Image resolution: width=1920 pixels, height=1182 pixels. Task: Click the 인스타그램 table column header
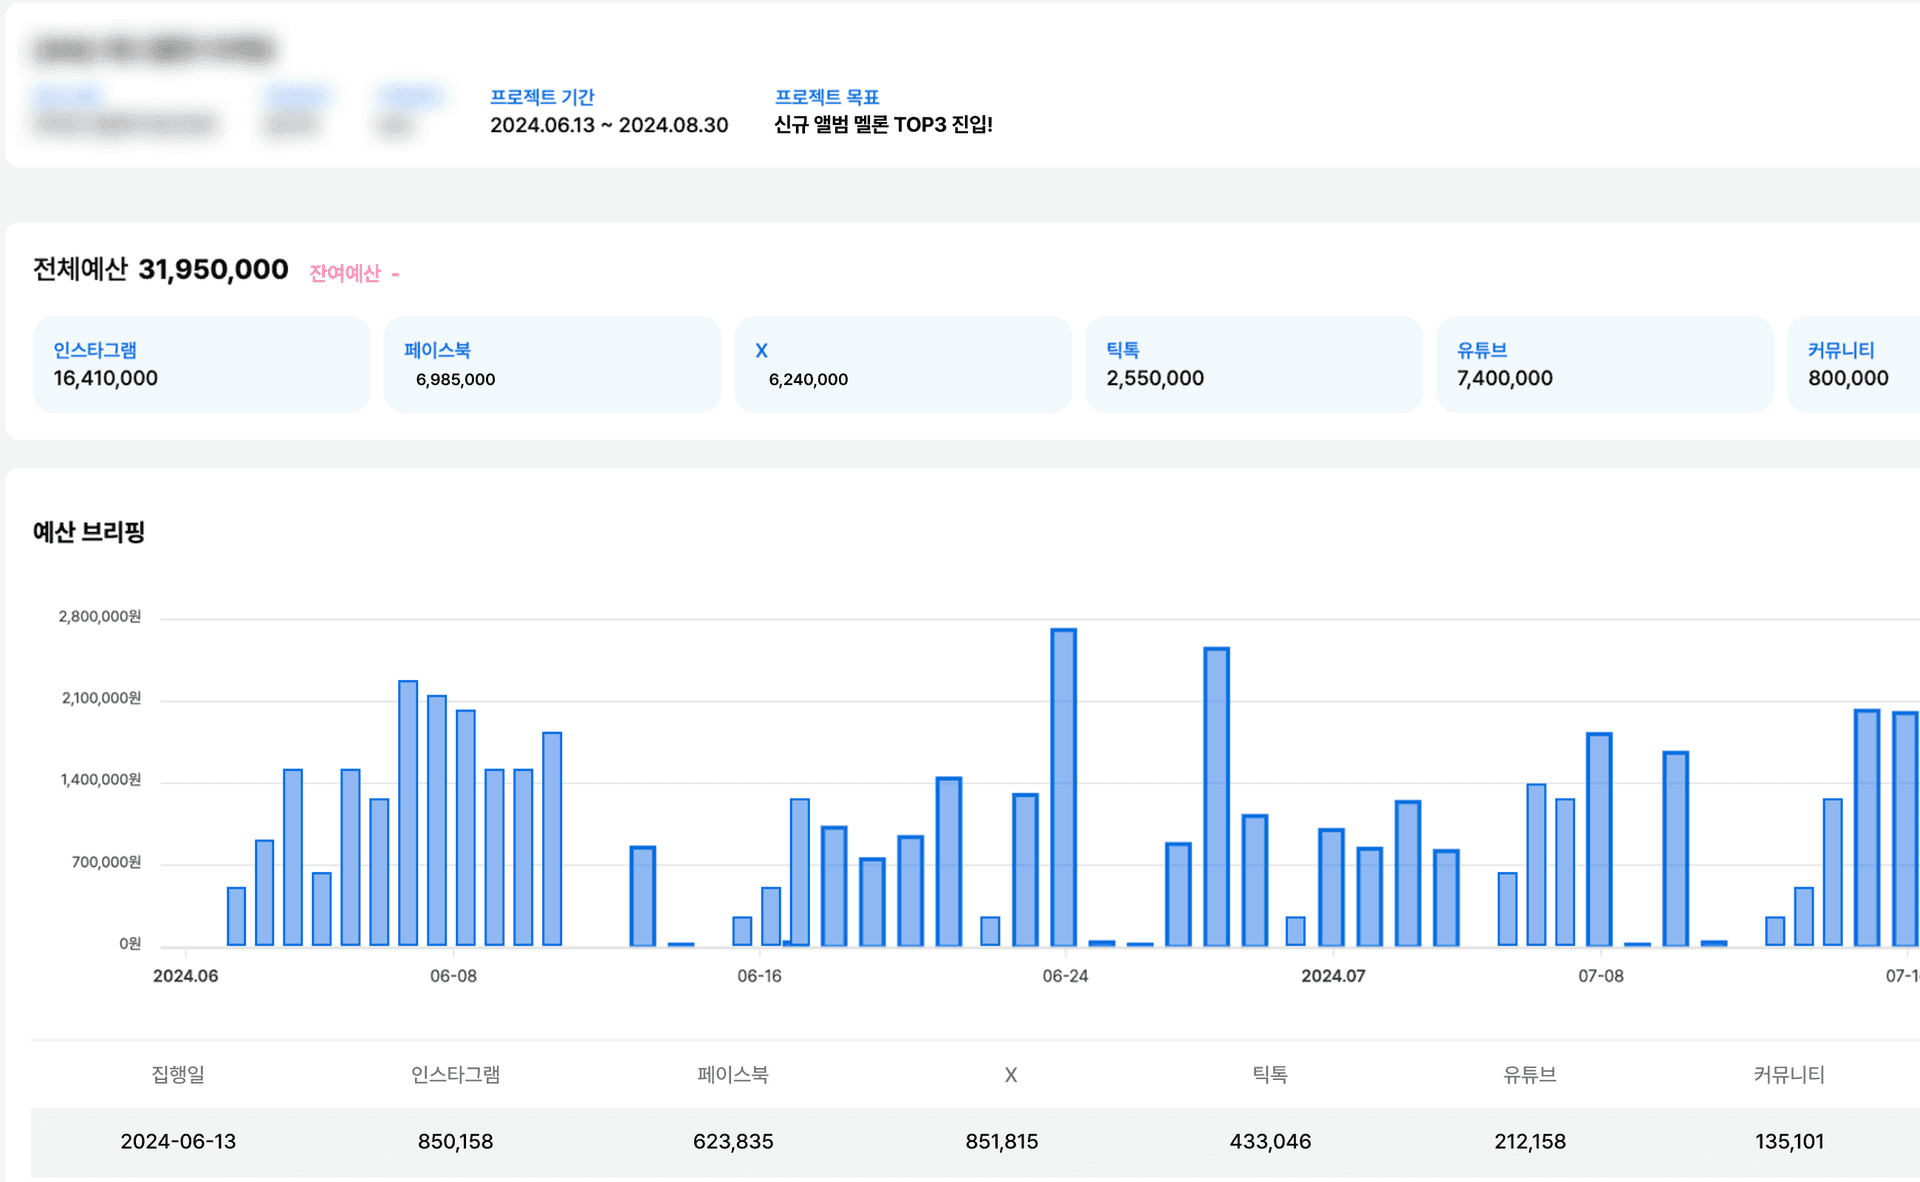click(x=455, y=1074)
